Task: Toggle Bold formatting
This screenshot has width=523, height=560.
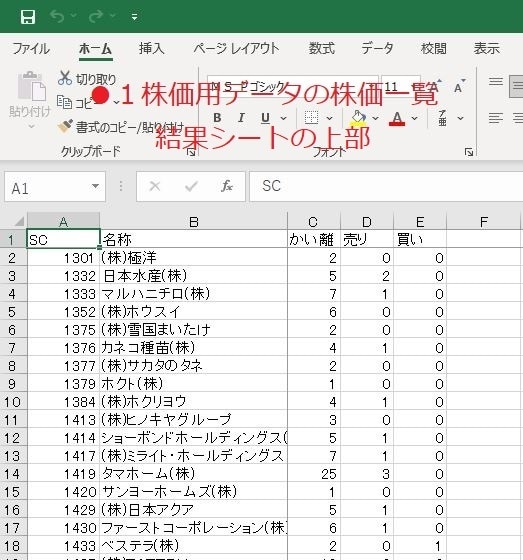Action: click(217, 118)
